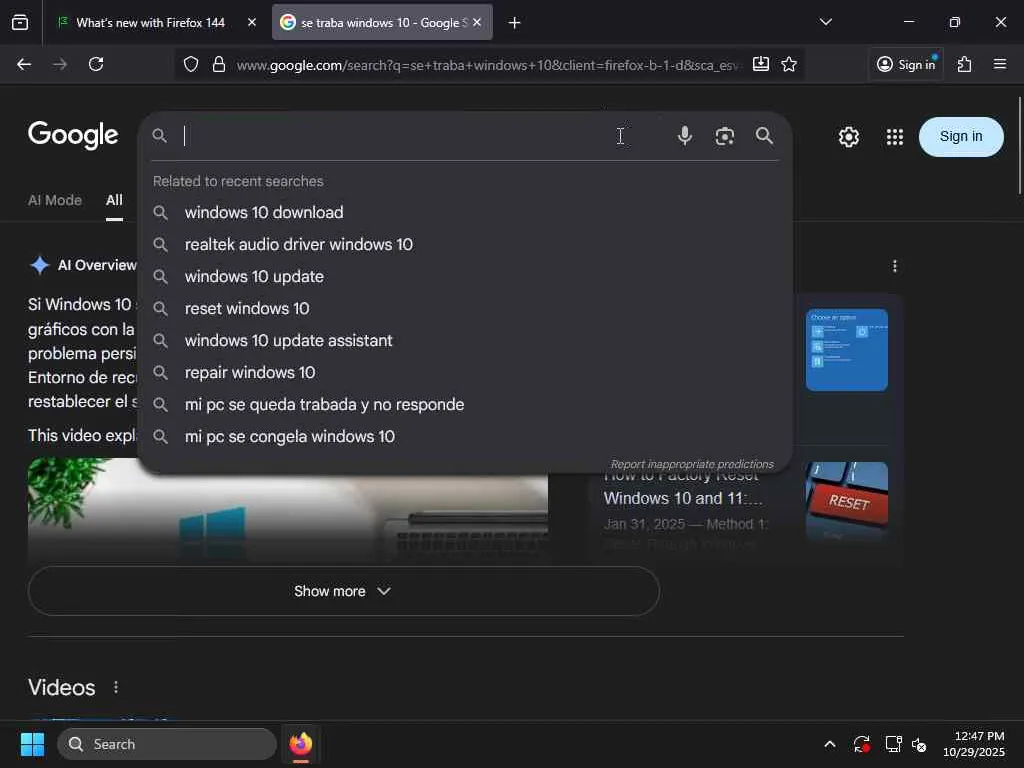The image size is (1024, 768).
Task: Open blue Choose an option thumbnail
Action: point(846,349)
